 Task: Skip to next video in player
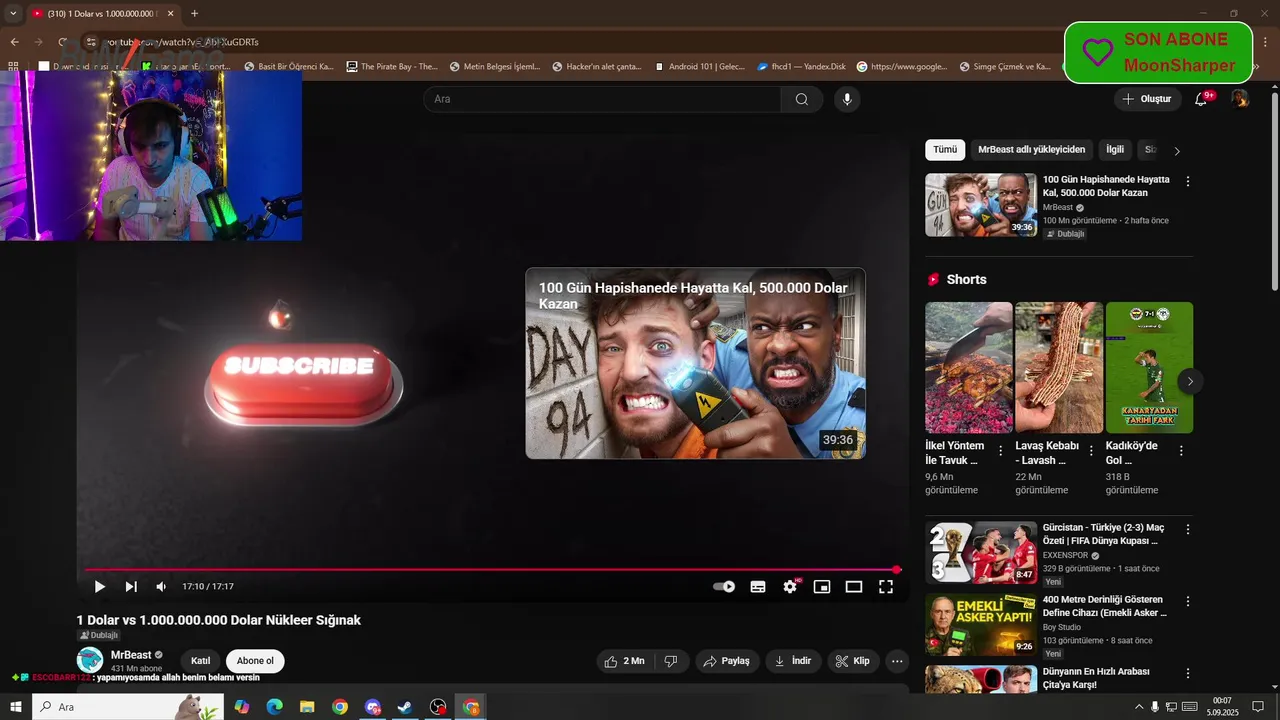(x=131, y=587)
